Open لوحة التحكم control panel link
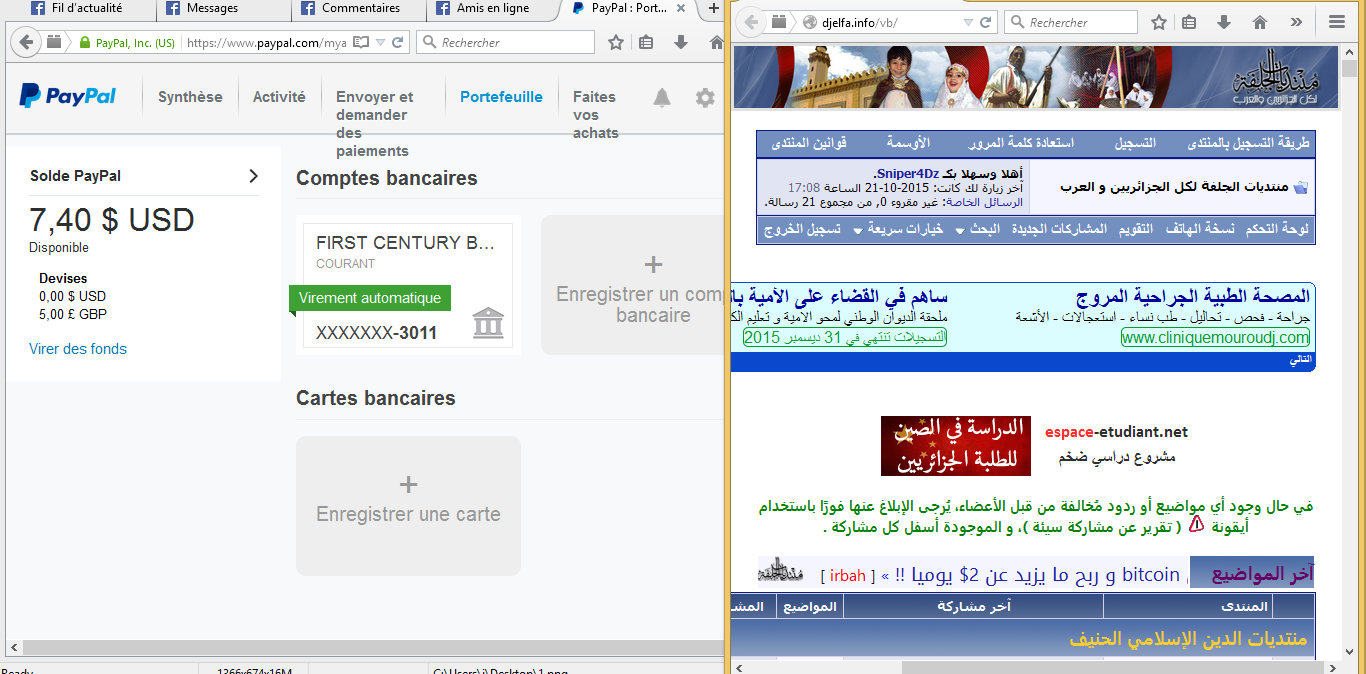Screen dimensions: 1366x674 coord(1276,229)
